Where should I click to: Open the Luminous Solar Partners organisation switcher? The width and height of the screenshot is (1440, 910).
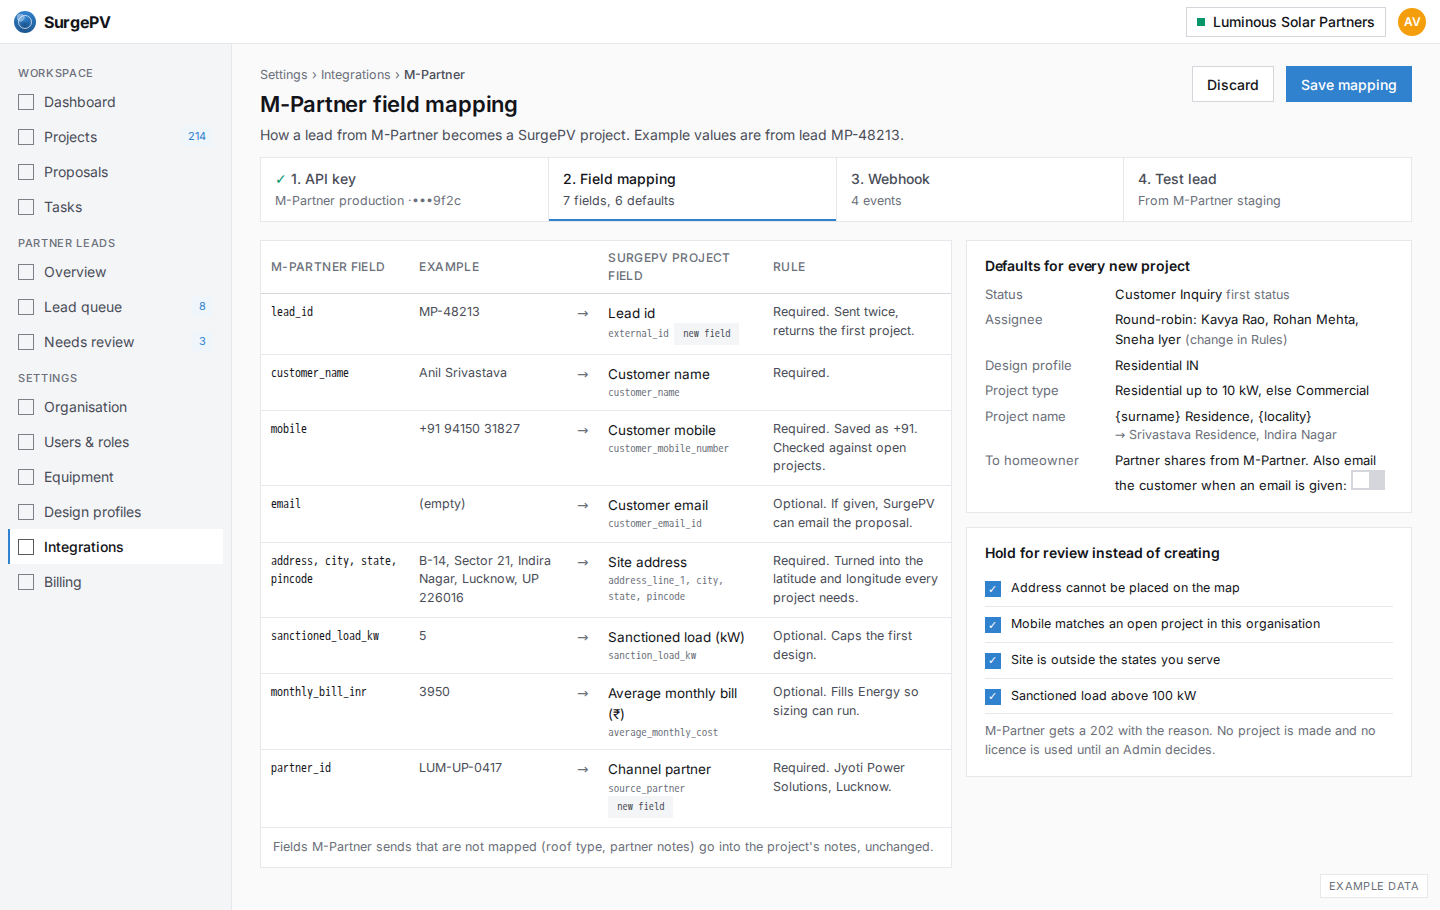click(1285, 22)
